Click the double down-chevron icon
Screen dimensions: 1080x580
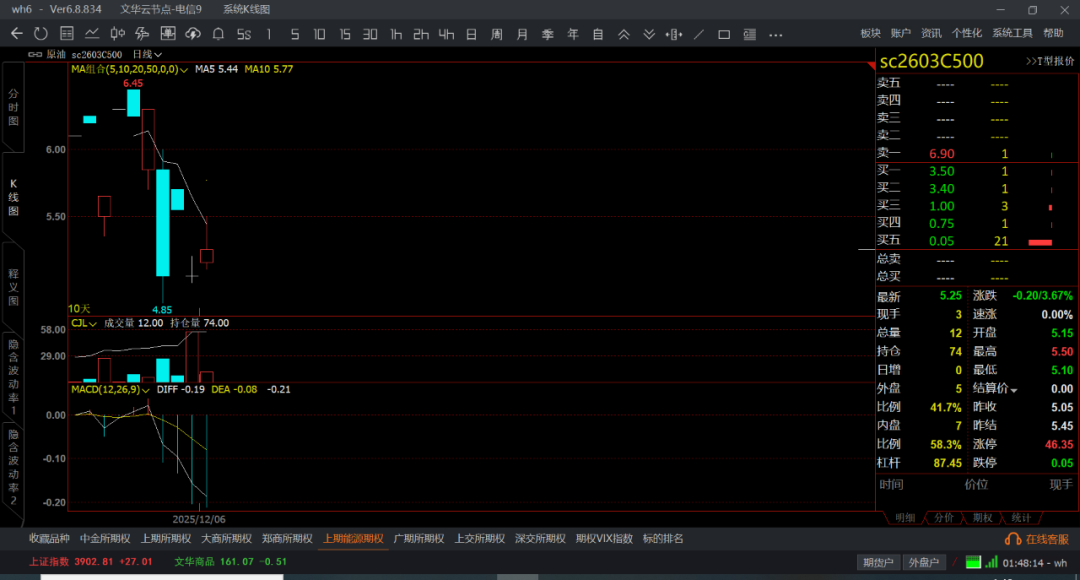tap(649, 34)
